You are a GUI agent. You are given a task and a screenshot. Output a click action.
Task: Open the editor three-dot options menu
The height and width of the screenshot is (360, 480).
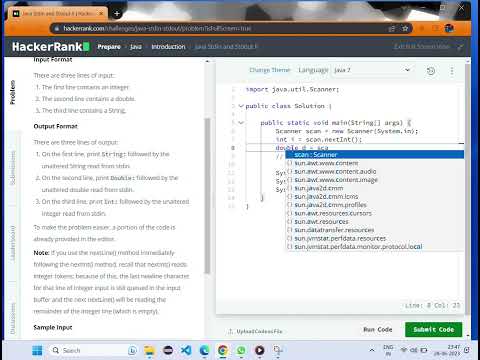pos(452,71)
